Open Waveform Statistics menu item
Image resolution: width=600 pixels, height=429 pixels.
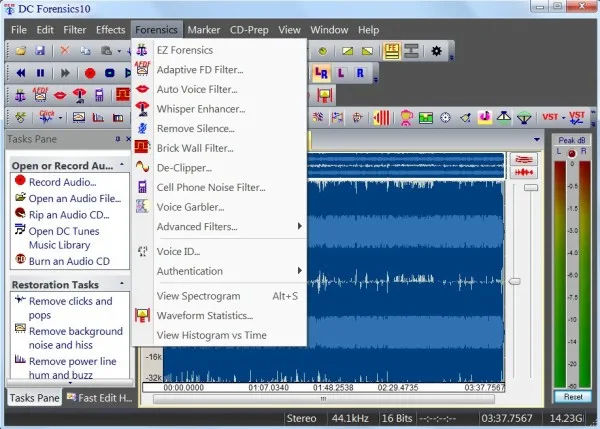pyautogui.click(x=219, y=316)
